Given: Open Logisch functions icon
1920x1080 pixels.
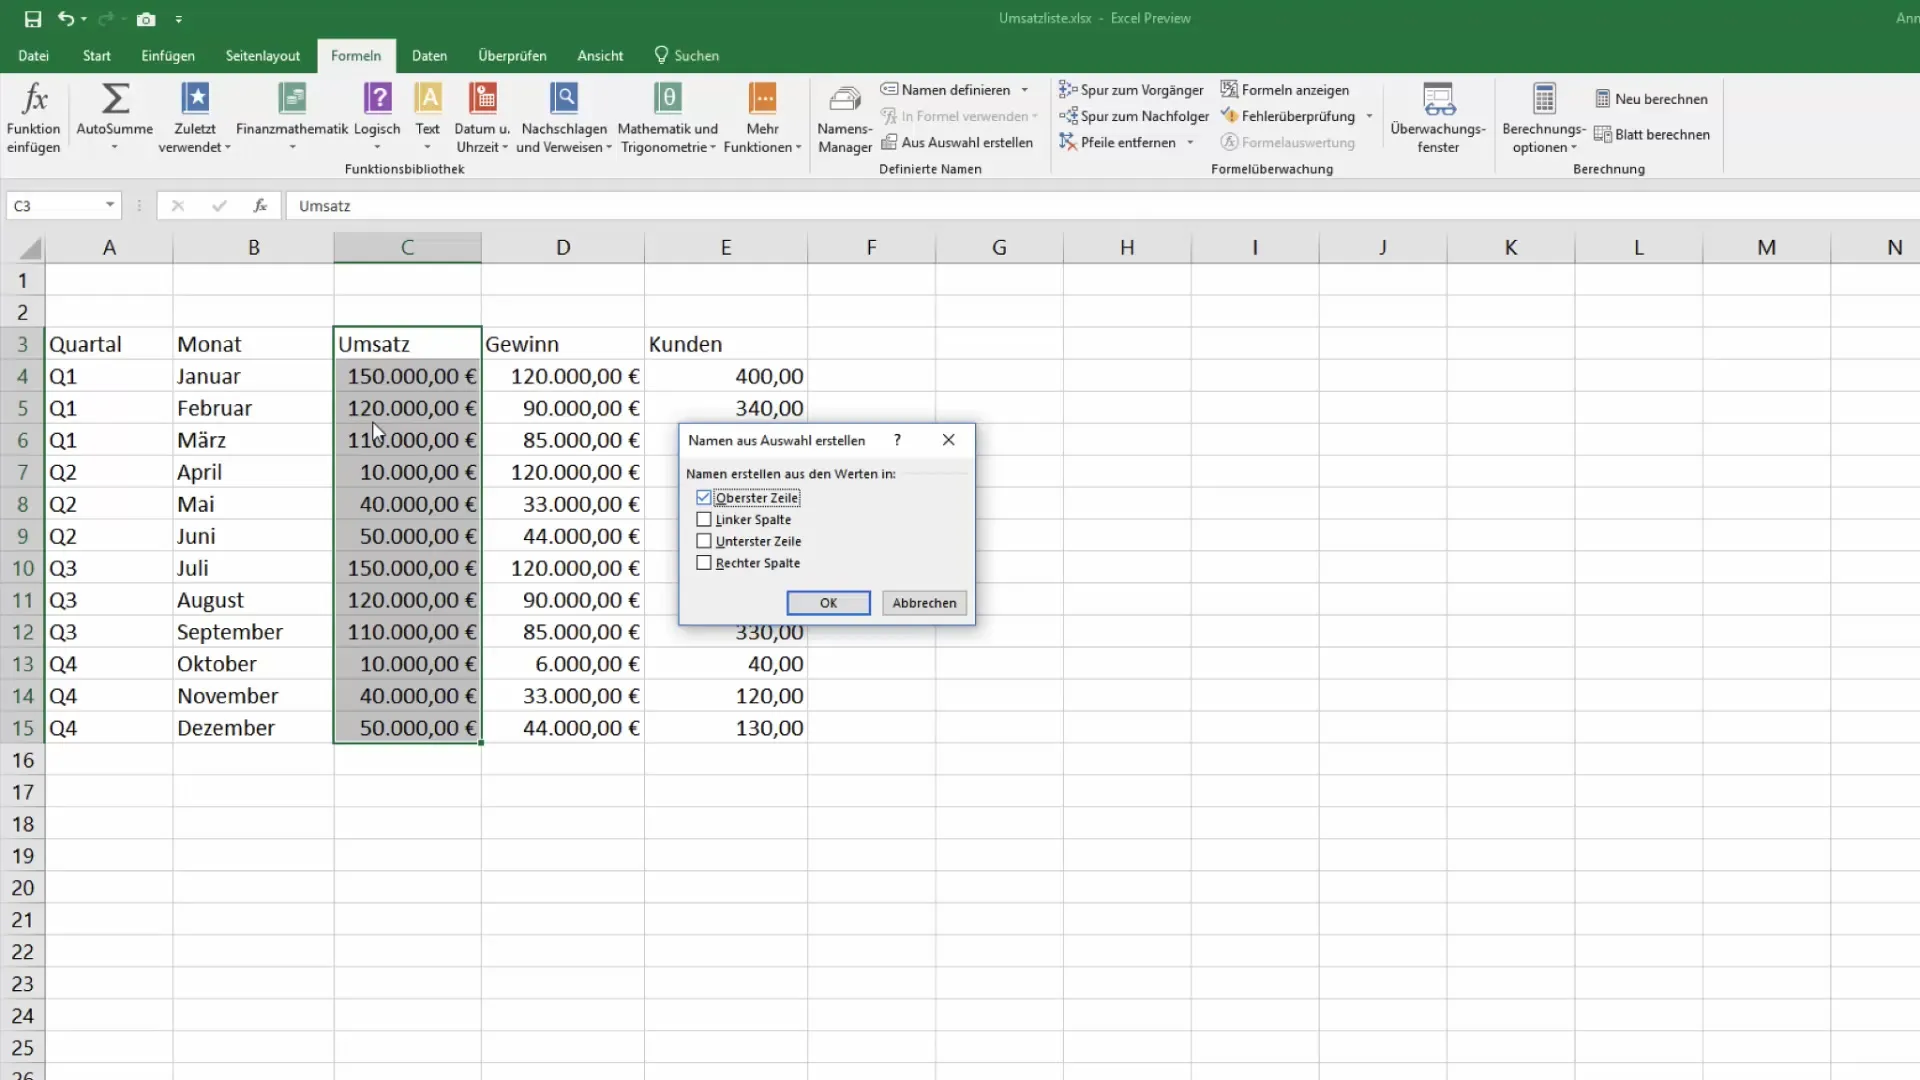Looking at the screenshot, I should pos(377,99).
